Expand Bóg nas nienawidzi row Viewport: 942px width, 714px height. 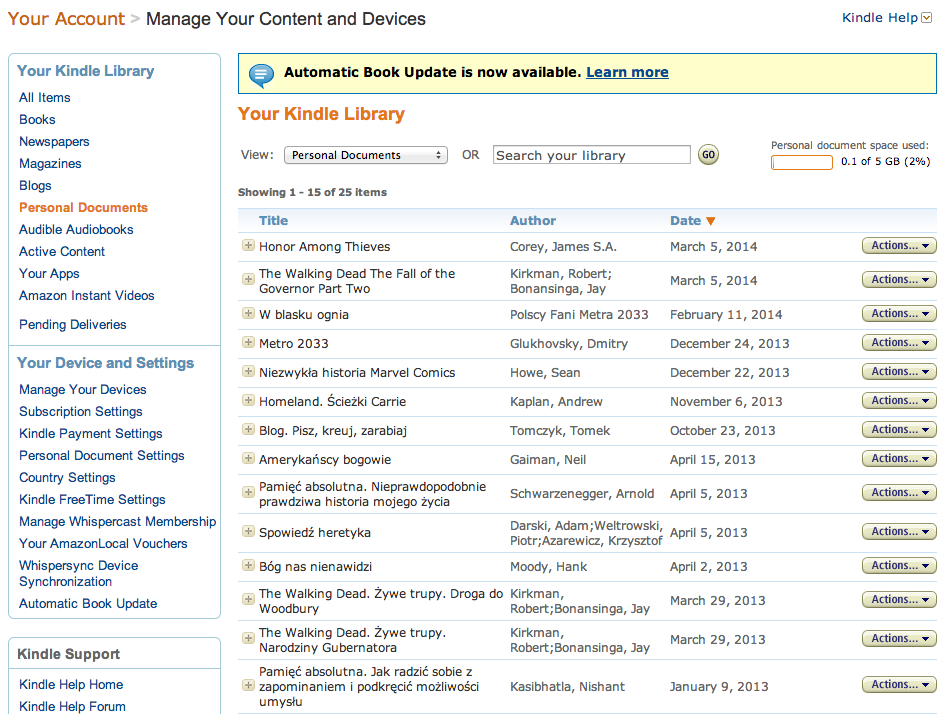click(248, 565)
